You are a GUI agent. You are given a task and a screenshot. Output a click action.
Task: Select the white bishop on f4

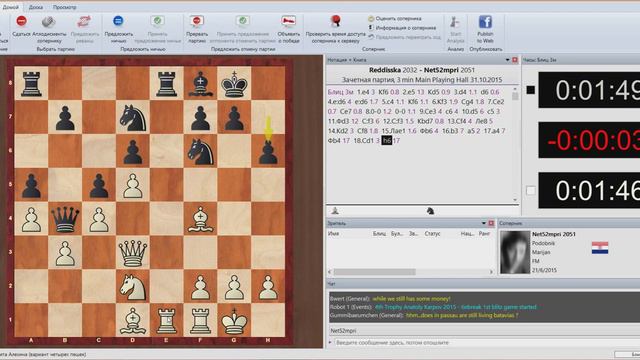pyautogui.click(x=200, y=219)
